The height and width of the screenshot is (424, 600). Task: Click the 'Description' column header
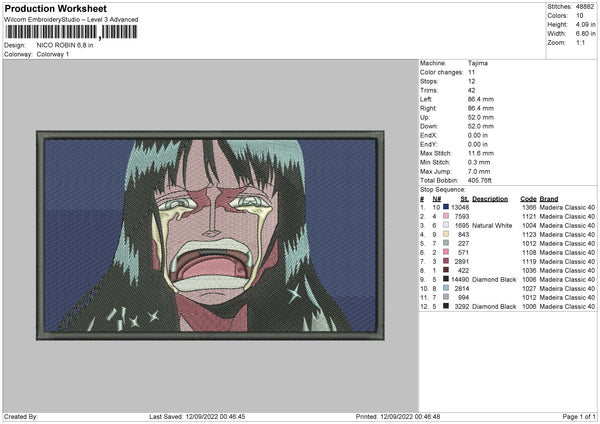pyautogui.click(x=490, y=199)
